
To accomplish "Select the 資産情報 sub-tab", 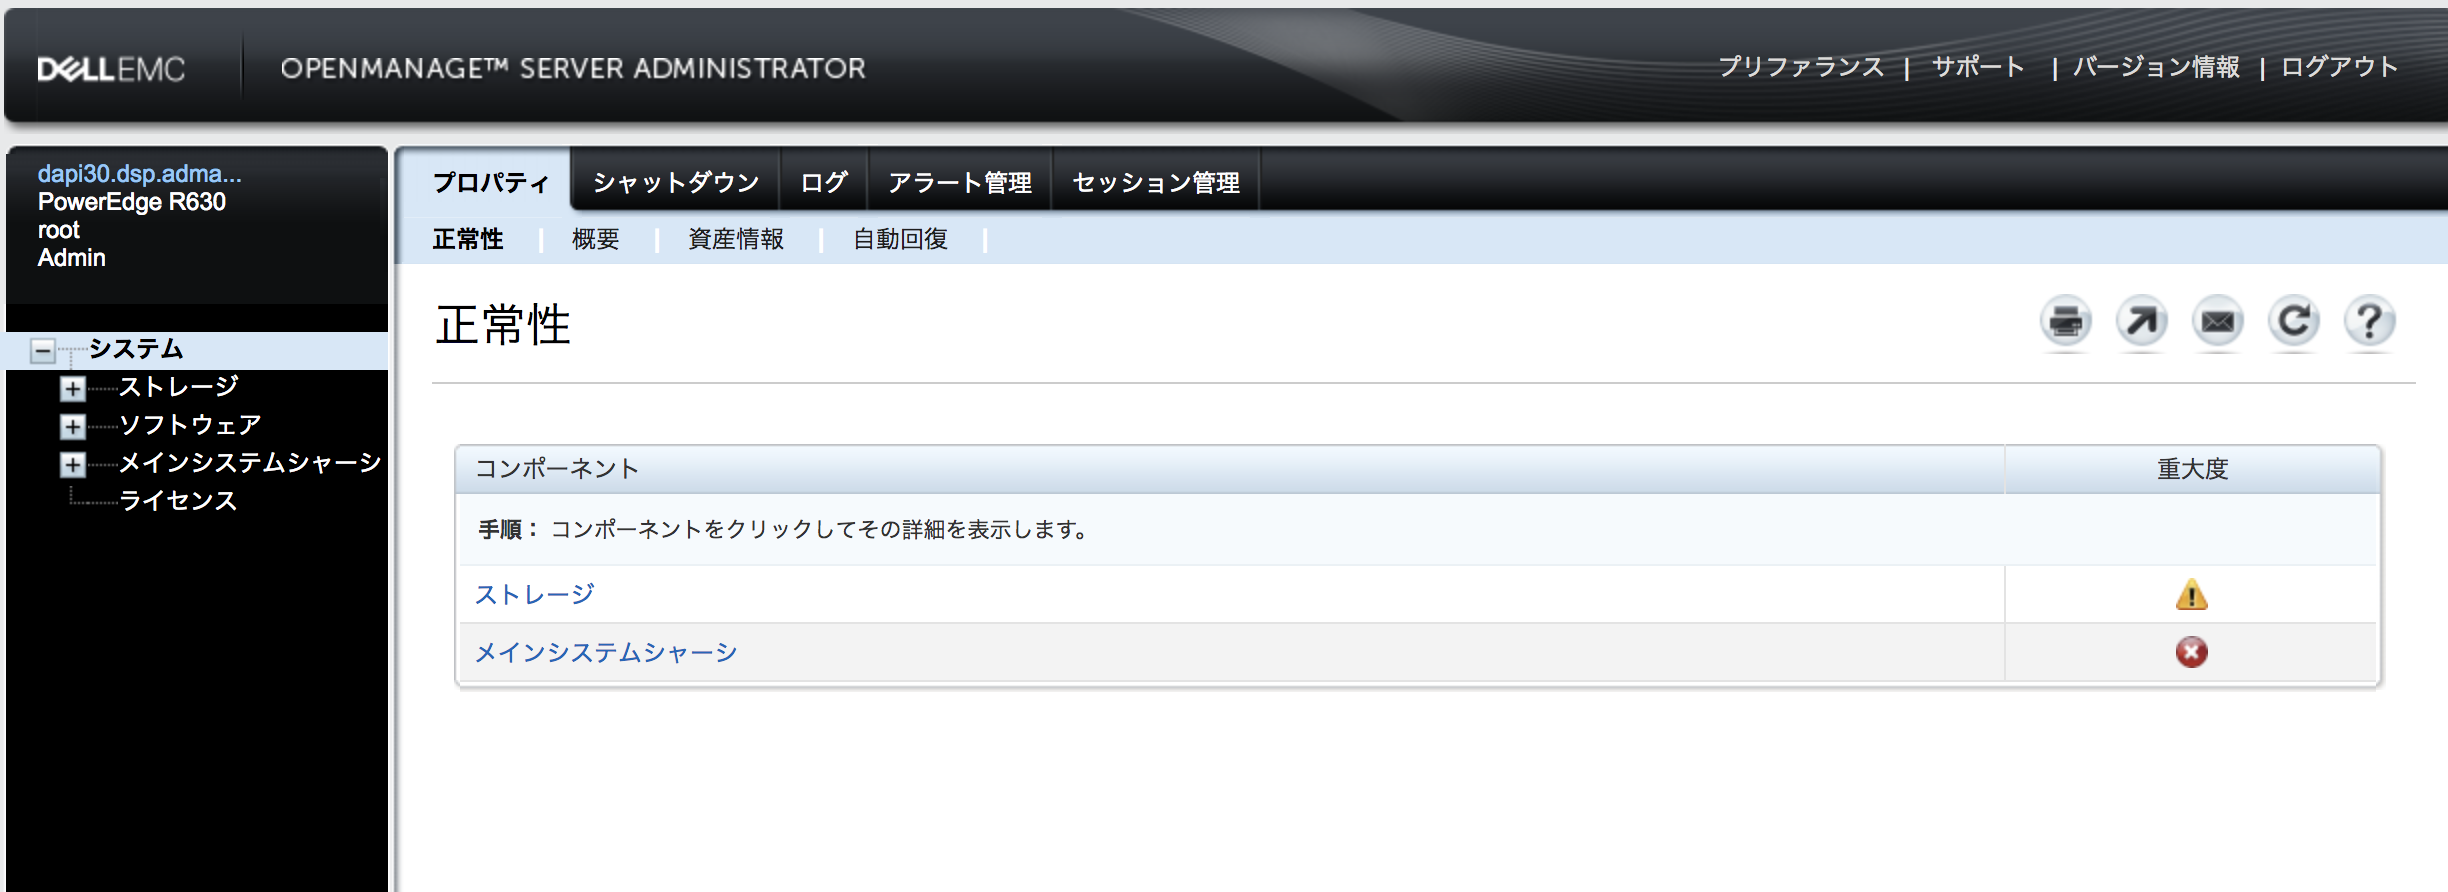I will [736, 239].
